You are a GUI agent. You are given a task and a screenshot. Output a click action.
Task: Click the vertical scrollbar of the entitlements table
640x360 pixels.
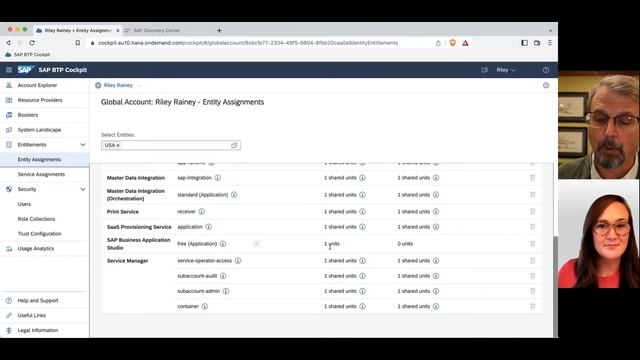[x=555, y=286]
